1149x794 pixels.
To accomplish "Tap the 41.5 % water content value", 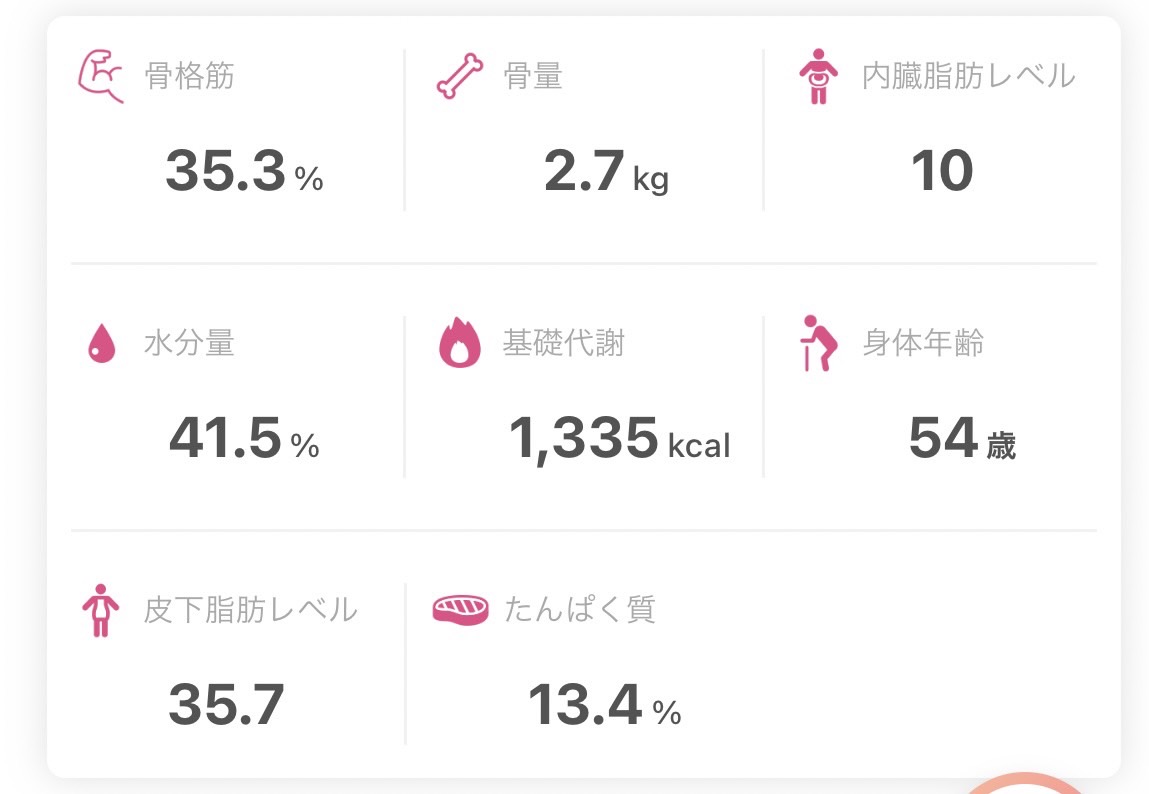I will point(244,438).
